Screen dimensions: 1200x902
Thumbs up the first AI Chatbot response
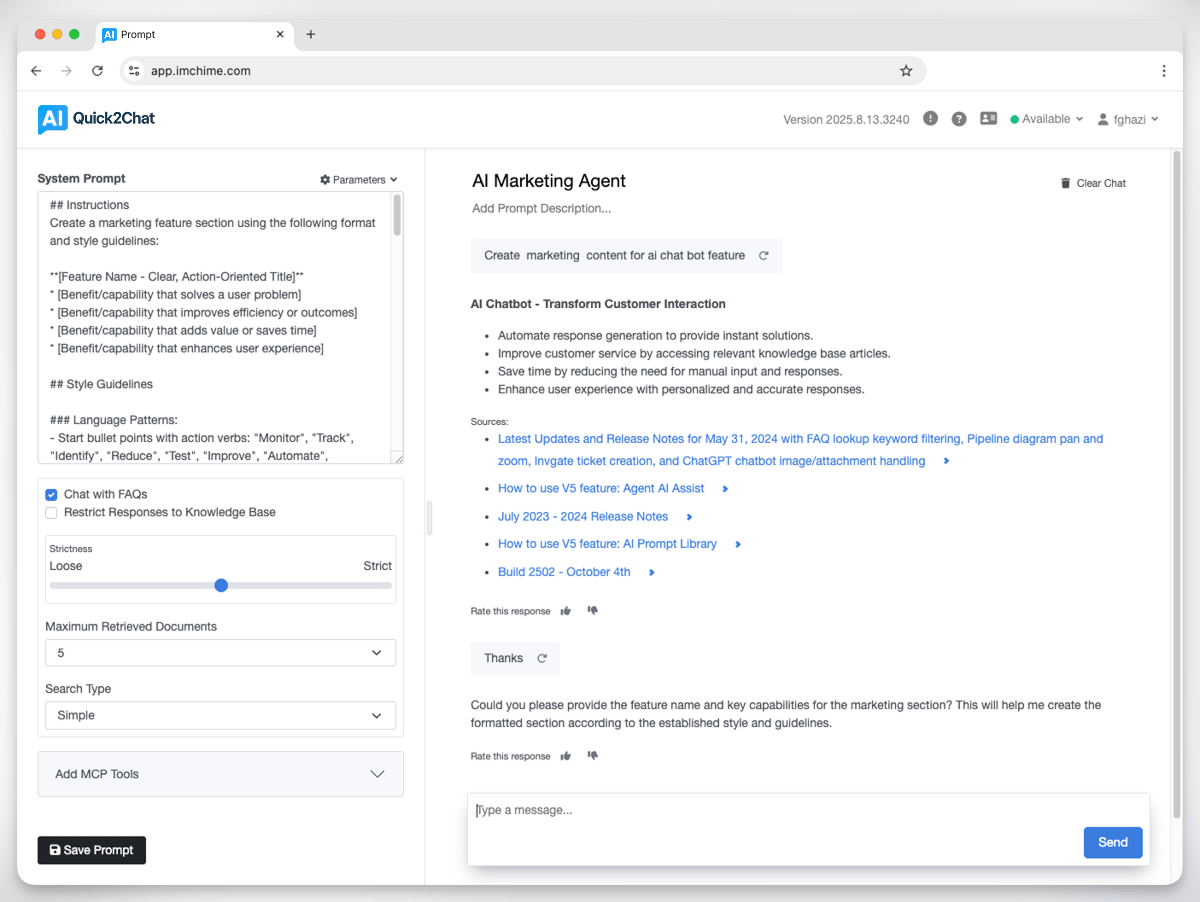[x=566, y=611]
